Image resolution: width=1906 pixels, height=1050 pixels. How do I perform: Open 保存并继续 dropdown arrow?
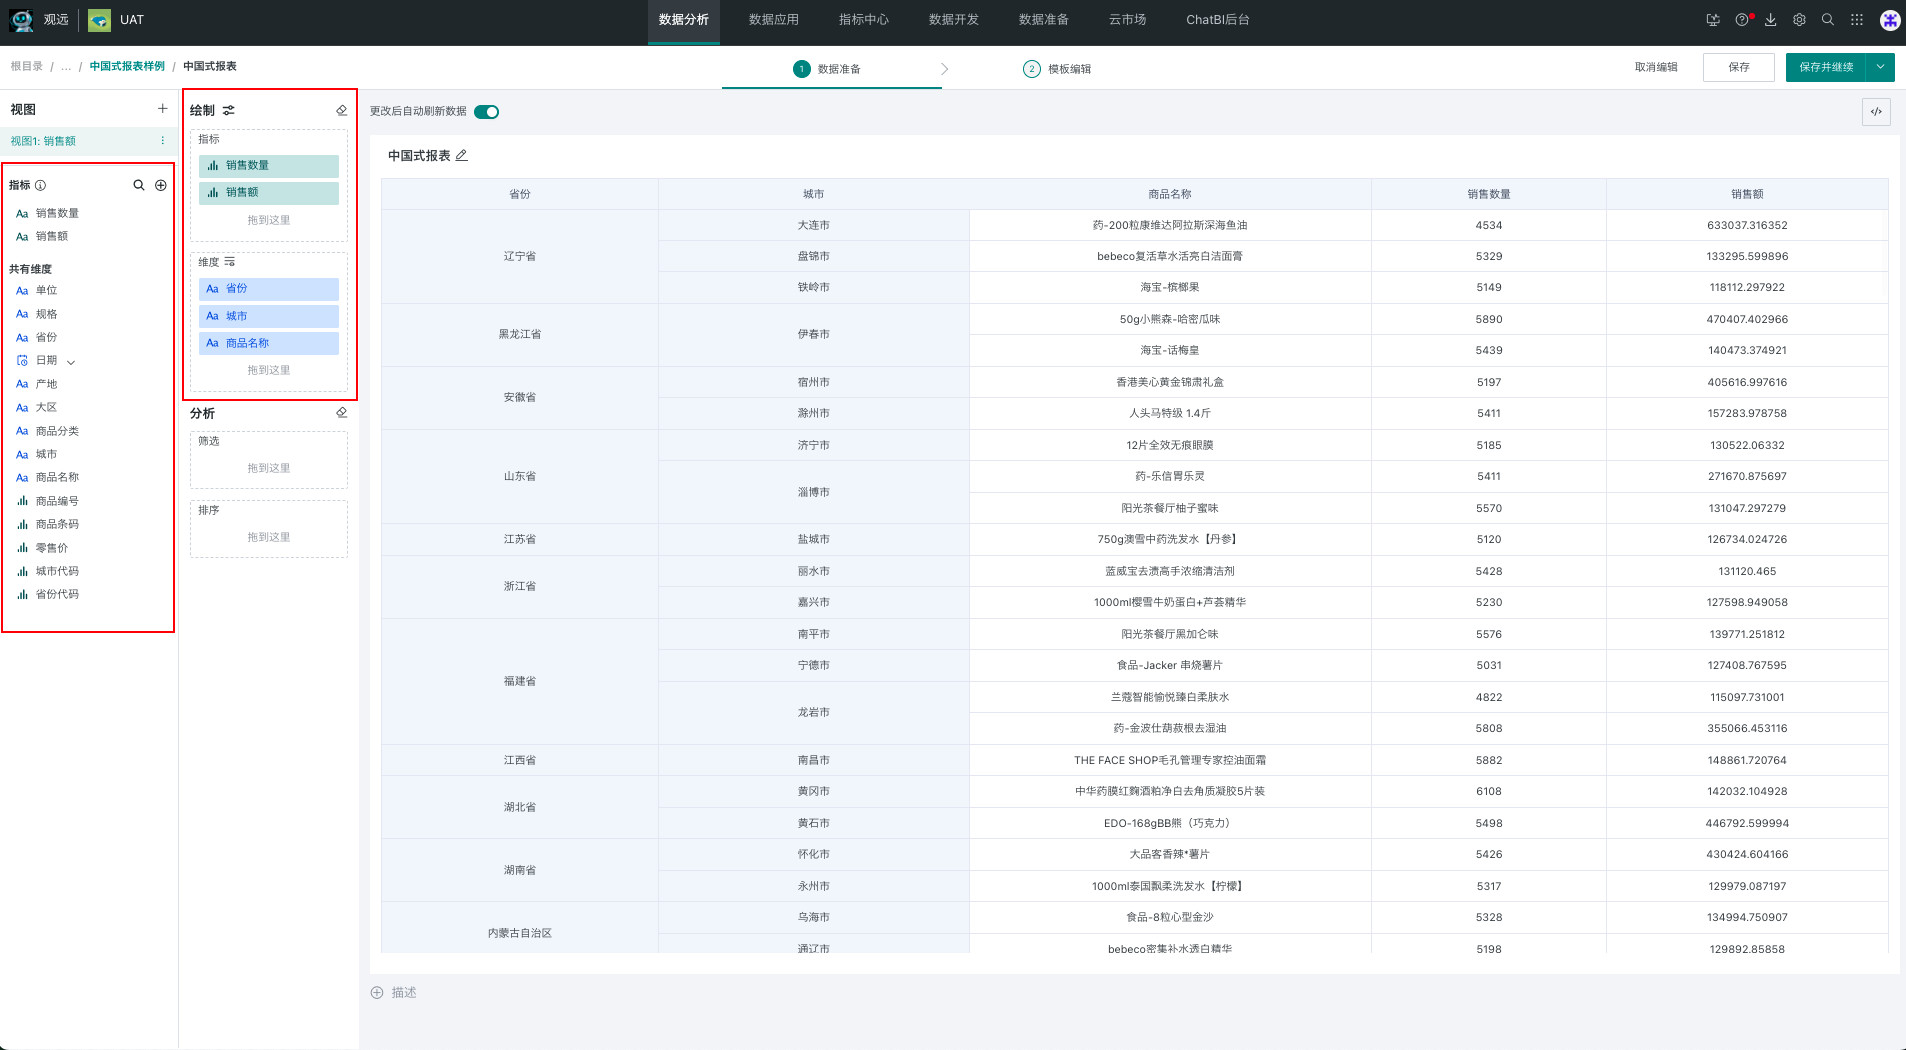point(1880,67)
